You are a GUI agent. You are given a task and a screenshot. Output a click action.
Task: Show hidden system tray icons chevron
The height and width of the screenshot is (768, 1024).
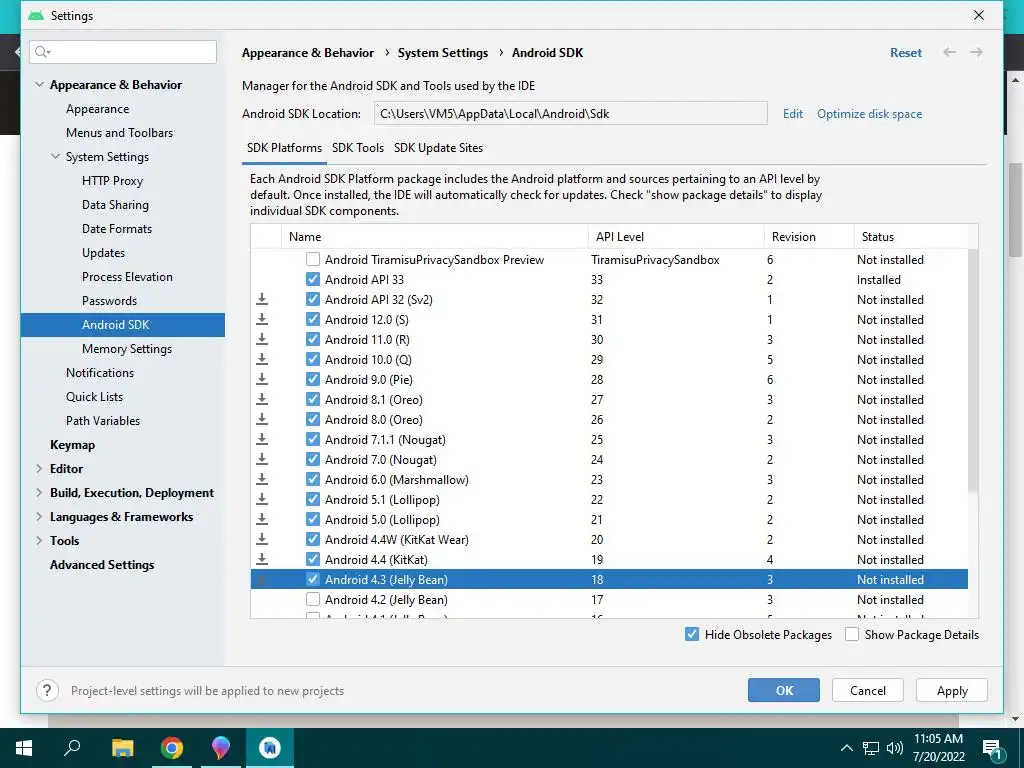pos(846,748)
